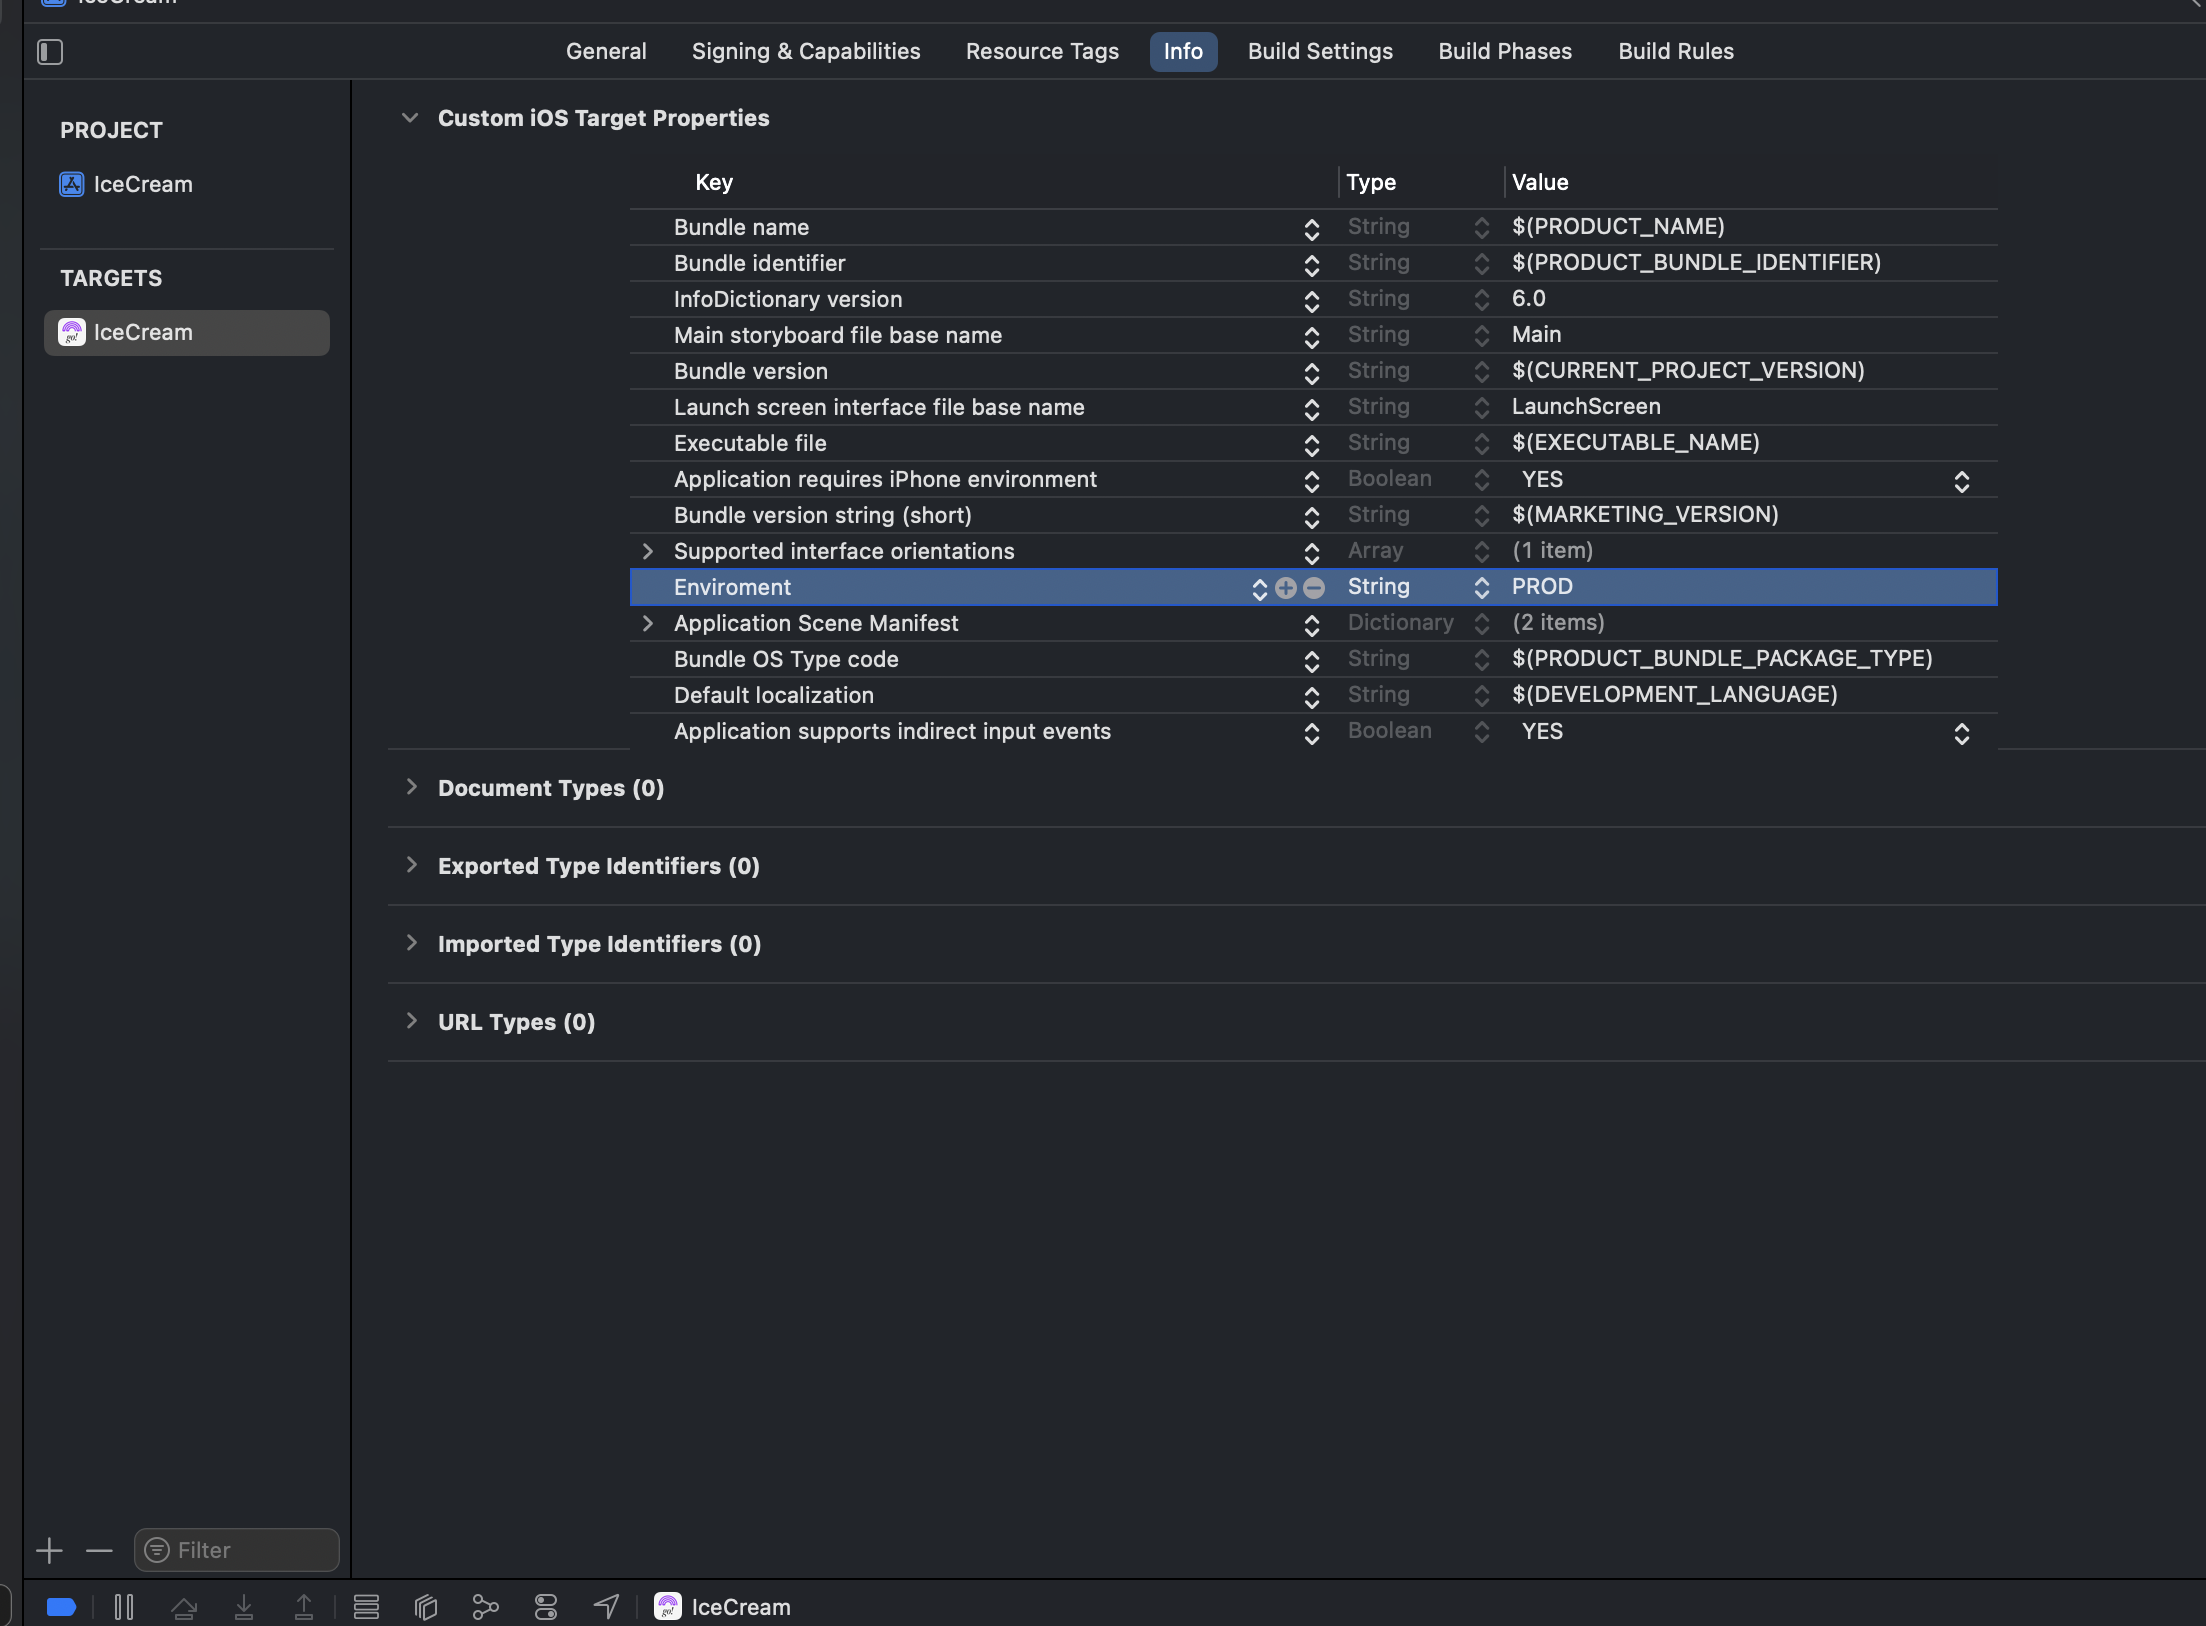The width and height of the screenshot is (2206, 1626).
Task: Expand the URL Types section
Action: point(411,1021)
